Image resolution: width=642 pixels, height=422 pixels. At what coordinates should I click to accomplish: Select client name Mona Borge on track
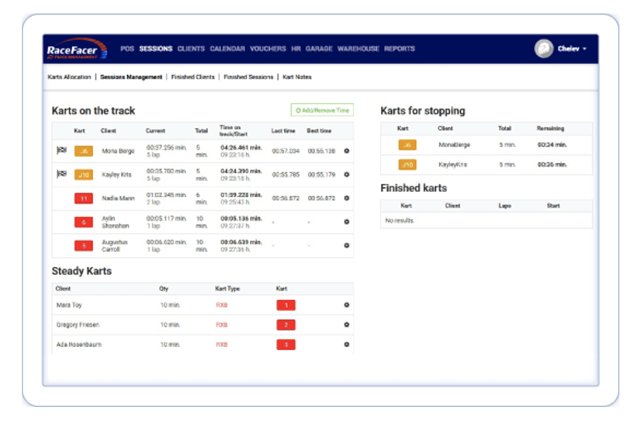[x=118, y=151]
